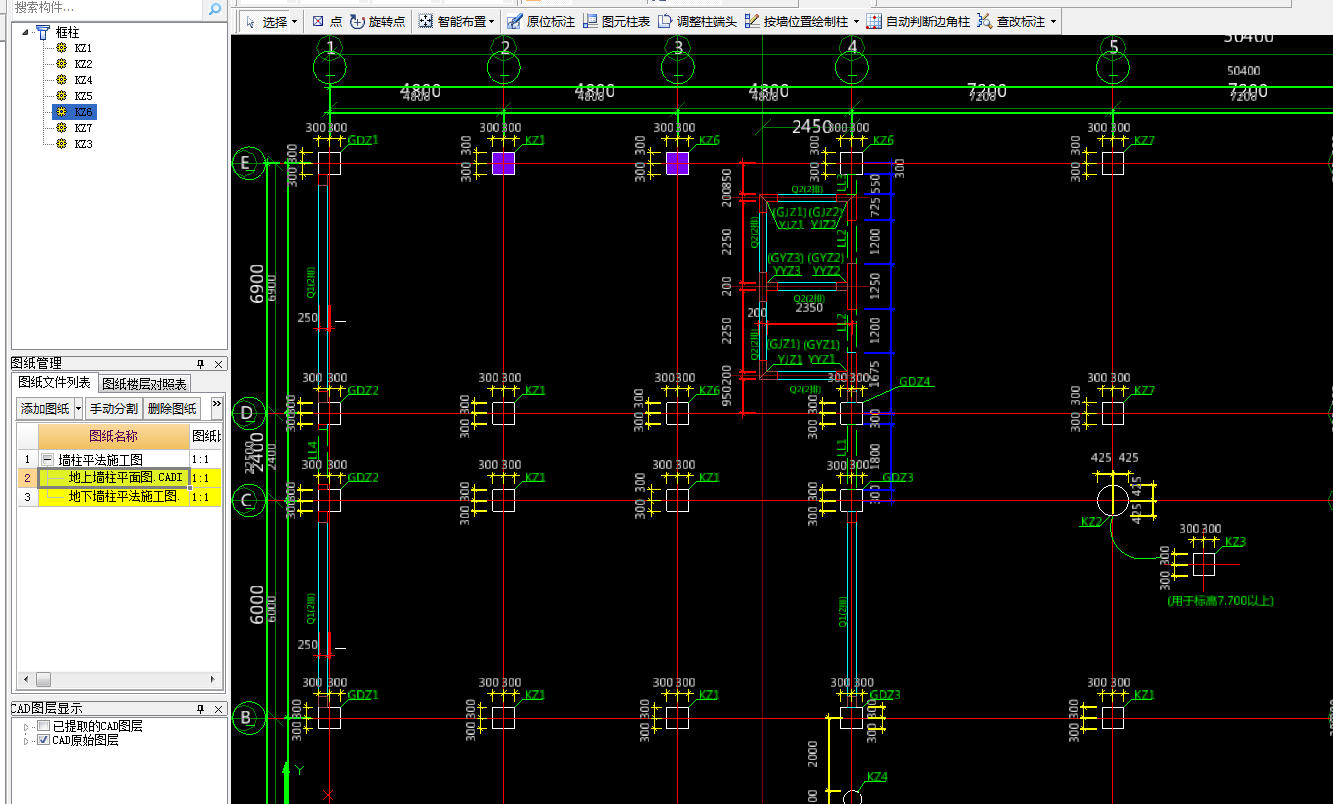This screenshot has height=804, width=1333.
Task: Select KZ4 in the component tree
Action: (x=83, y=80)
